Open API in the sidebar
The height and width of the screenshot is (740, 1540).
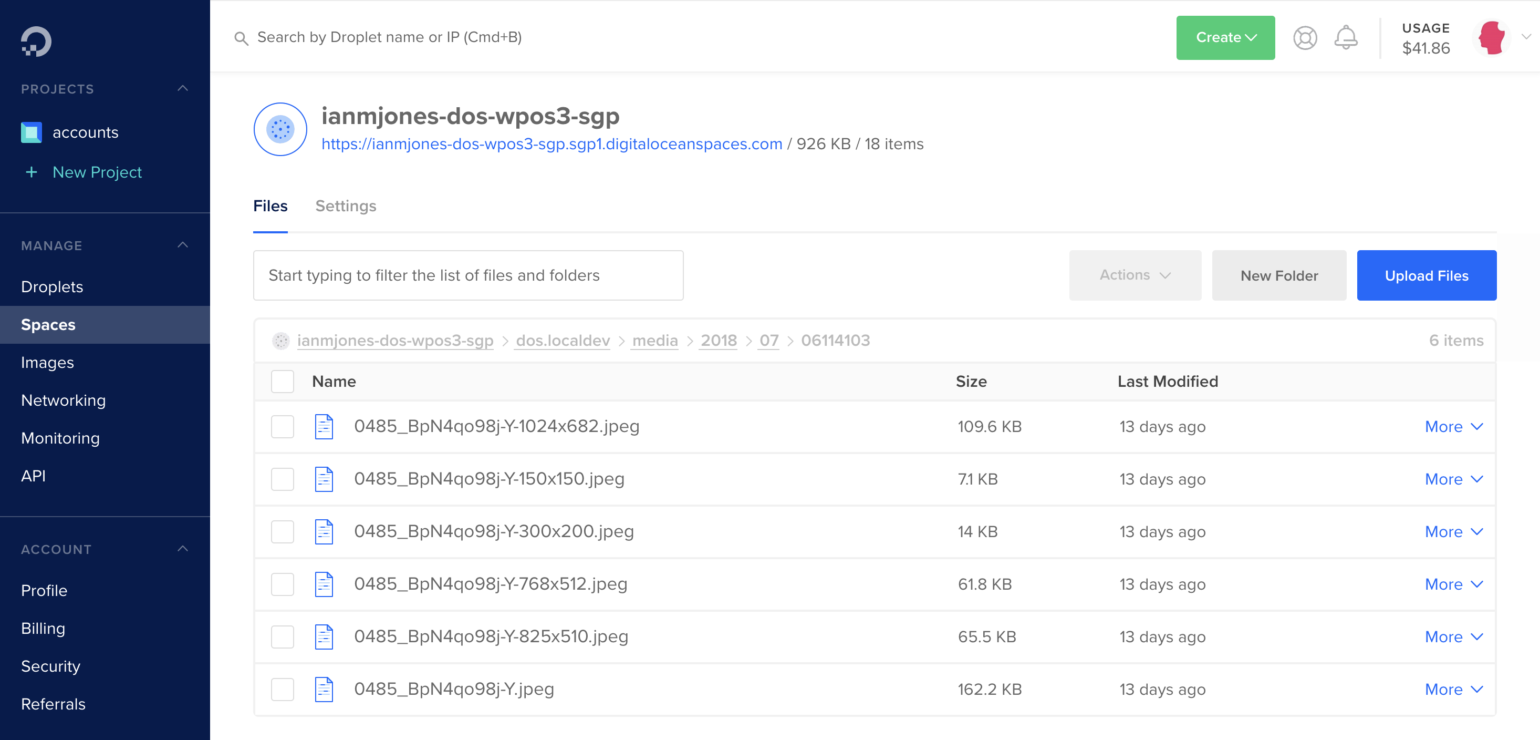click(33, 477)
